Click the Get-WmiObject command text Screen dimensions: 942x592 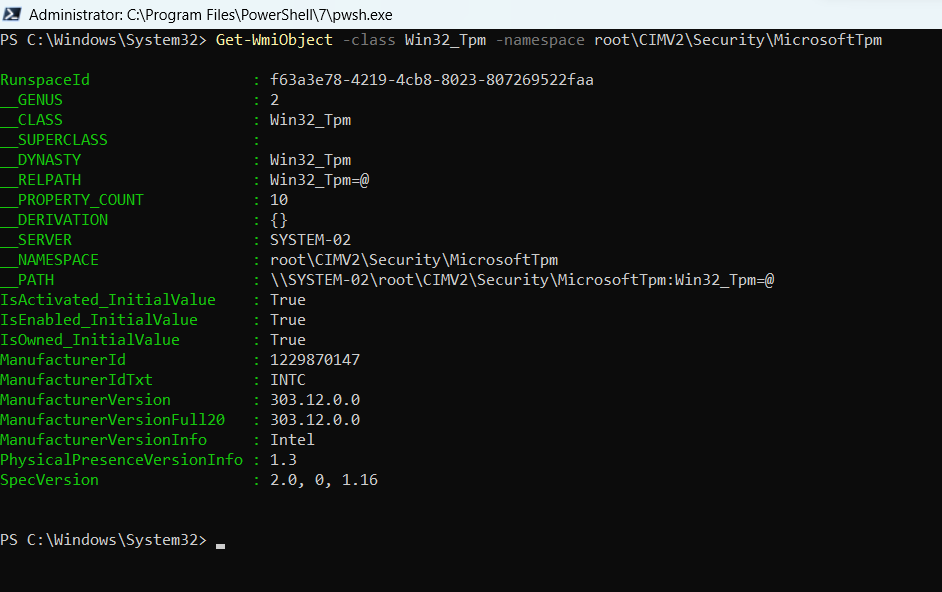point(274,40)
